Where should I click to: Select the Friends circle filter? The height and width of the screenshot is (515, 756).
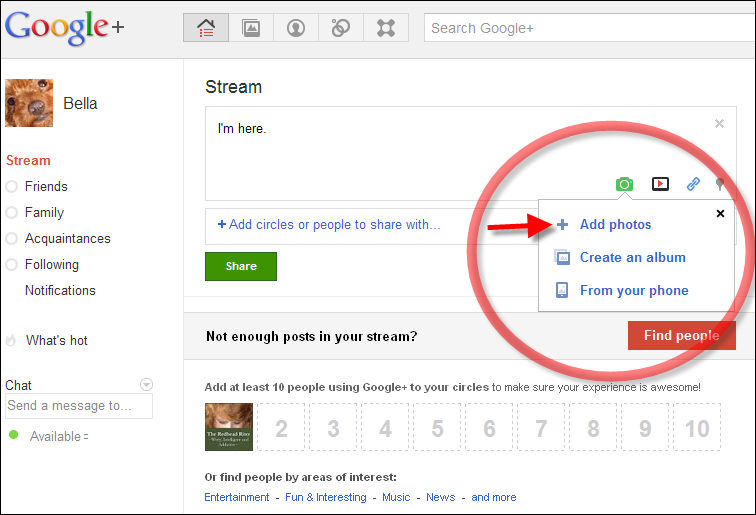pos(46,186)
